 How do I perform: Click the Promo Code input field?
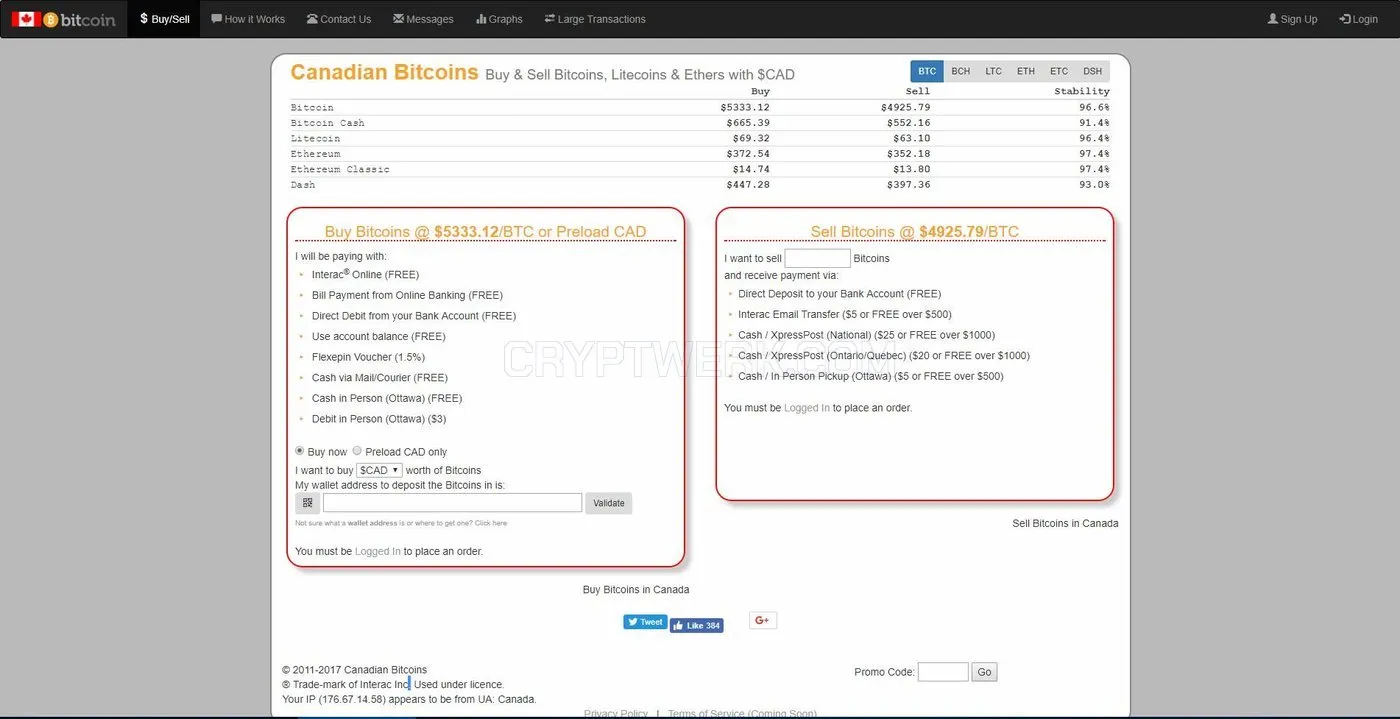[943, 672]
